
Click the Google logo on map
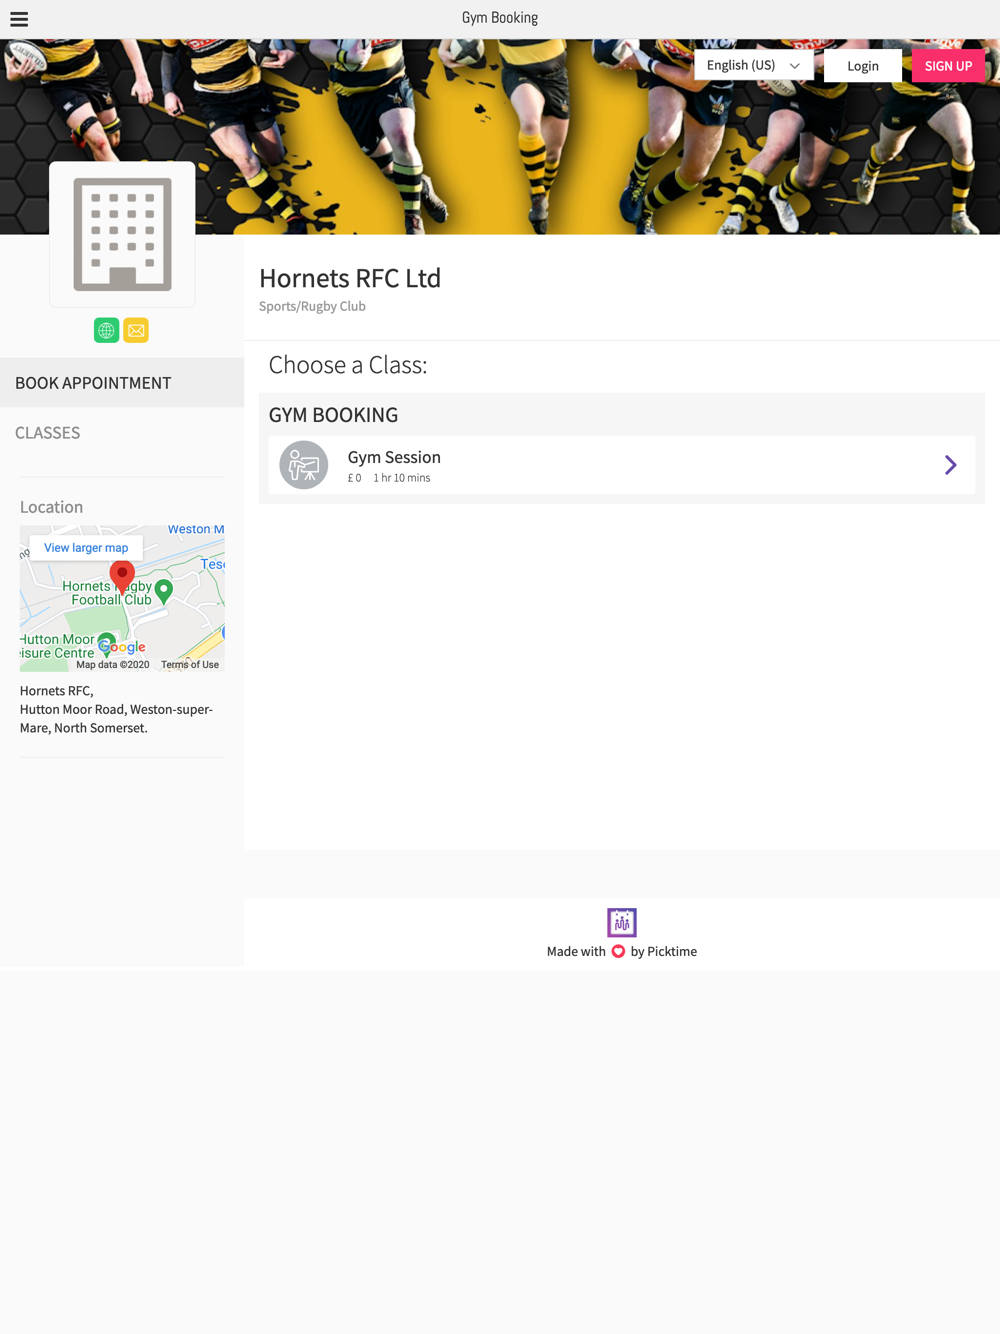[122, 647]
